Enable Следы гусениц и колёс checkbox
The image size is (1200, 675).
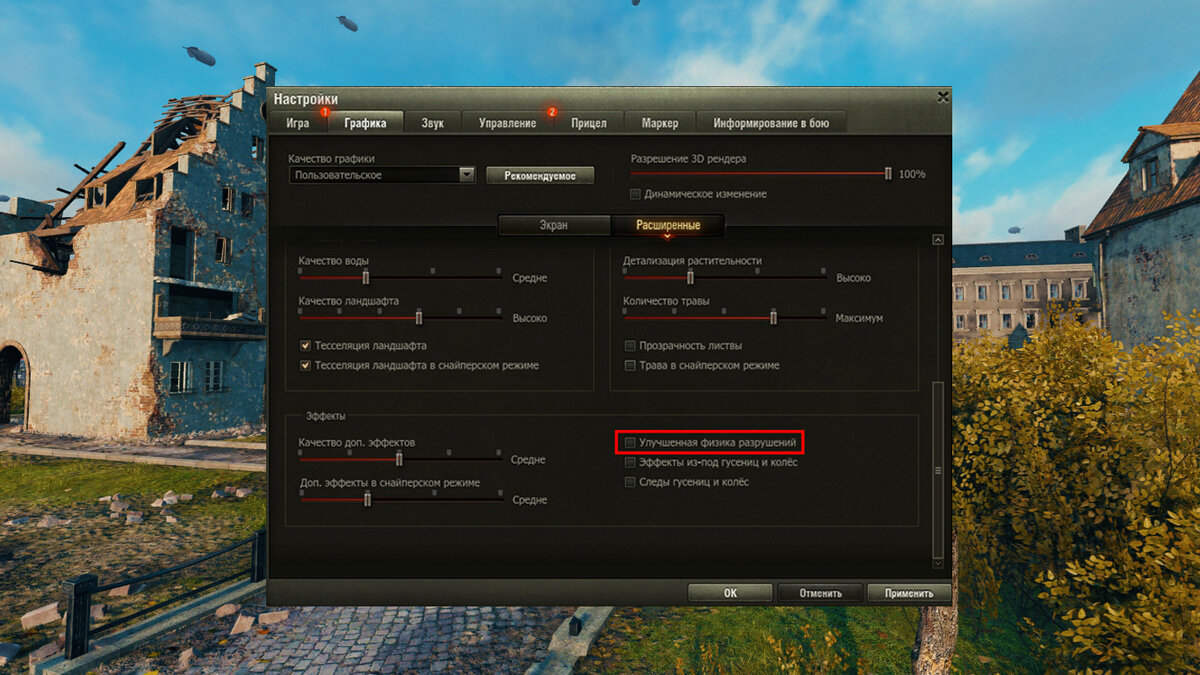tap(630, 482)
